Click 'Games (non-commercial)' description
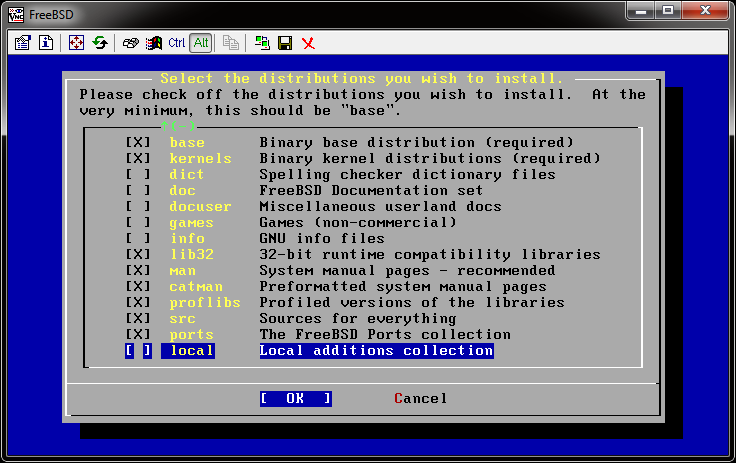Screen dimensions: 736x463 click(x=358, y=222)
